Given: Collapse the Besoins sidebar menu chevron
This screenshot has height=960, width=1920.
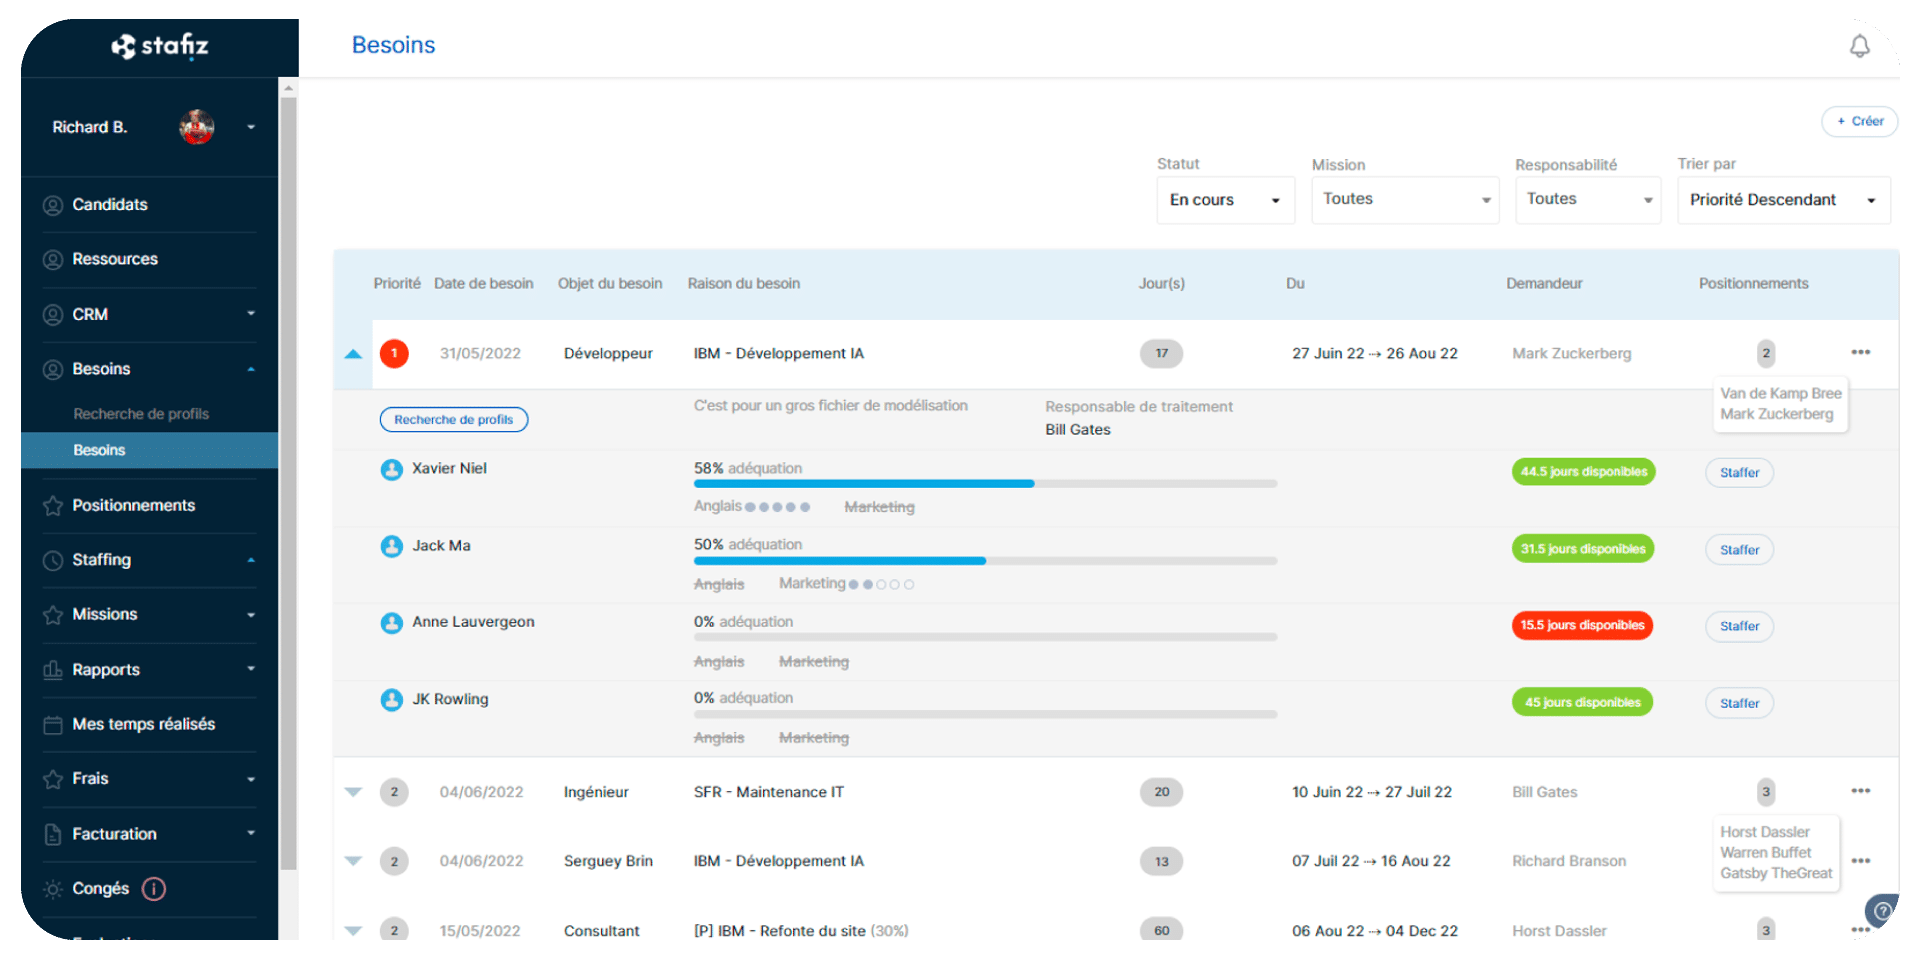Looking at the screenshot, I should click(251, 369).
